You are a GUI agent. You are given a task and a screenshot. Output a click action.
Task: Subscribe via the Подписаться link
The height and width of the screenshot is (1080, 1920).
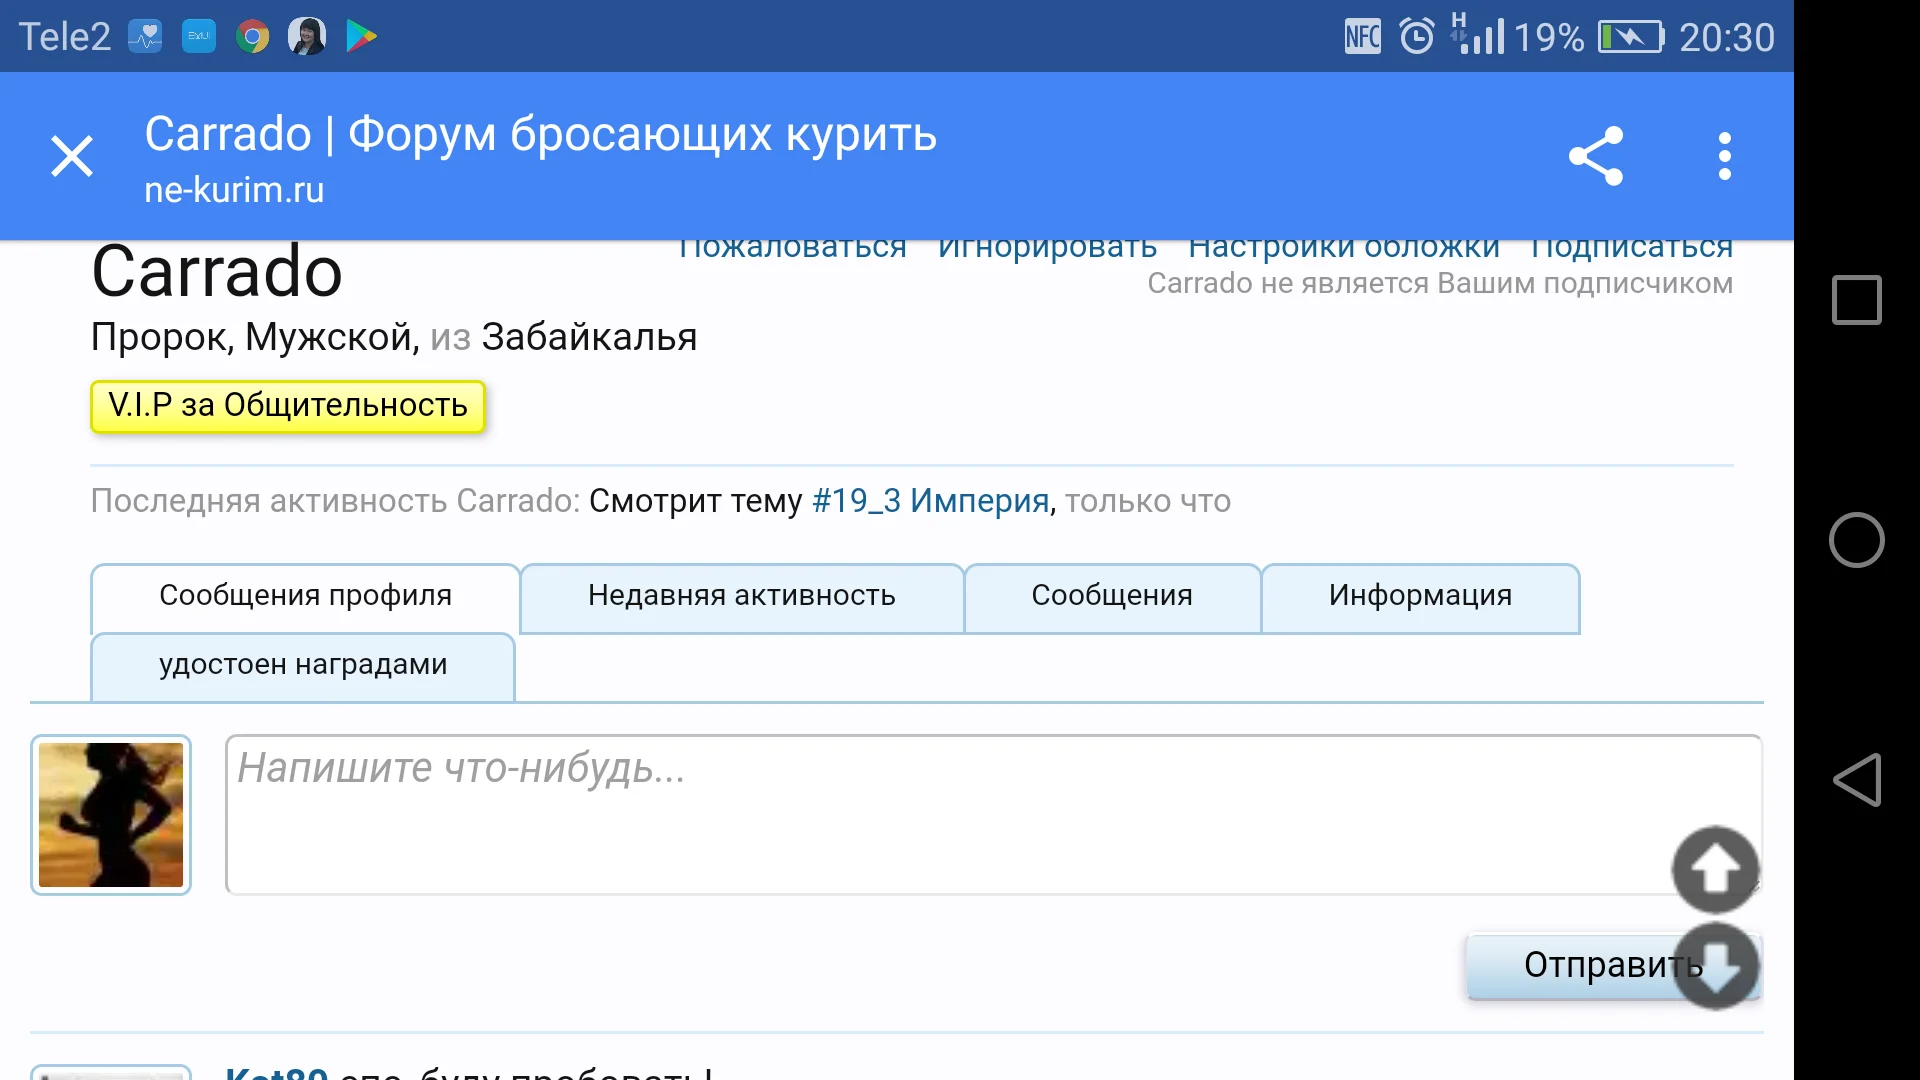pos(1631,245)
